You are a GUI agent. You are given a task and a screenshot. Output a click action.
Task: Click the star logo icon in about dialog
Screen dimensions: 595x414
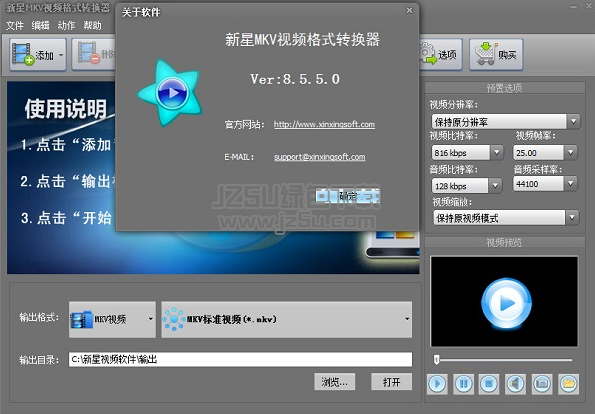[x=170, y=93]
